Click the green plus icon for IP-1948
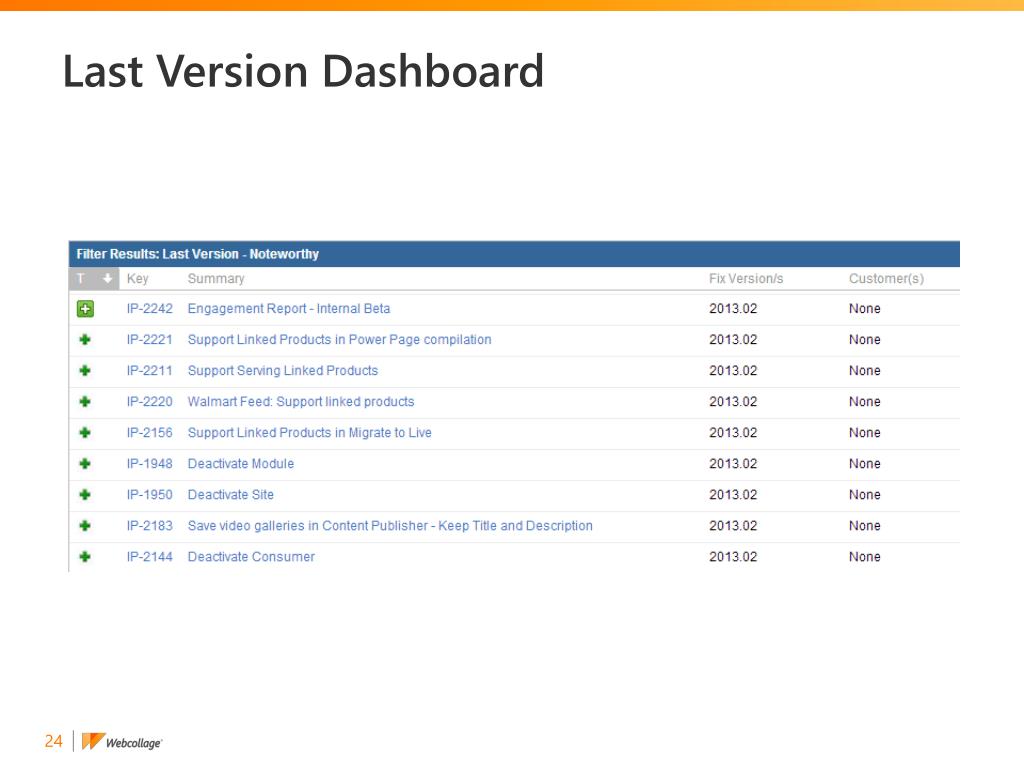1024x768 pixels. coord(85,464)
